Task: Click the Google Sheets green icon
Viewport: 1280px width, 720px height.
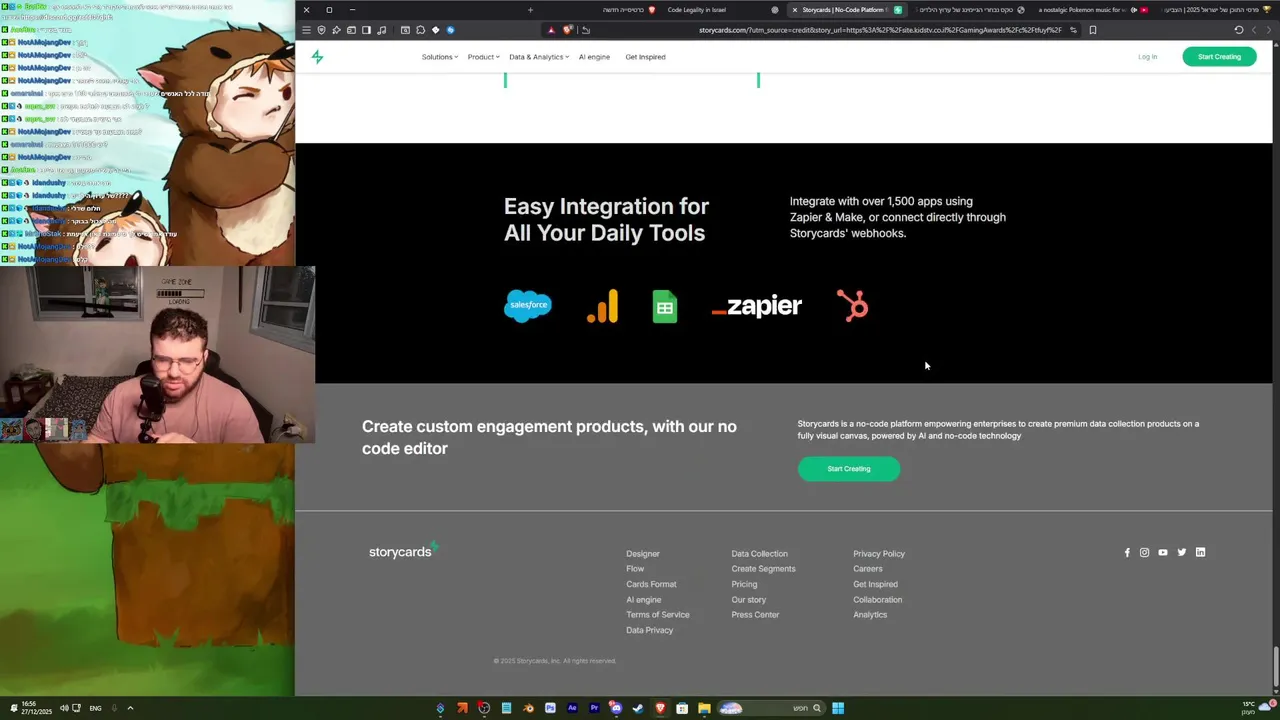Action: coord(665,306)
